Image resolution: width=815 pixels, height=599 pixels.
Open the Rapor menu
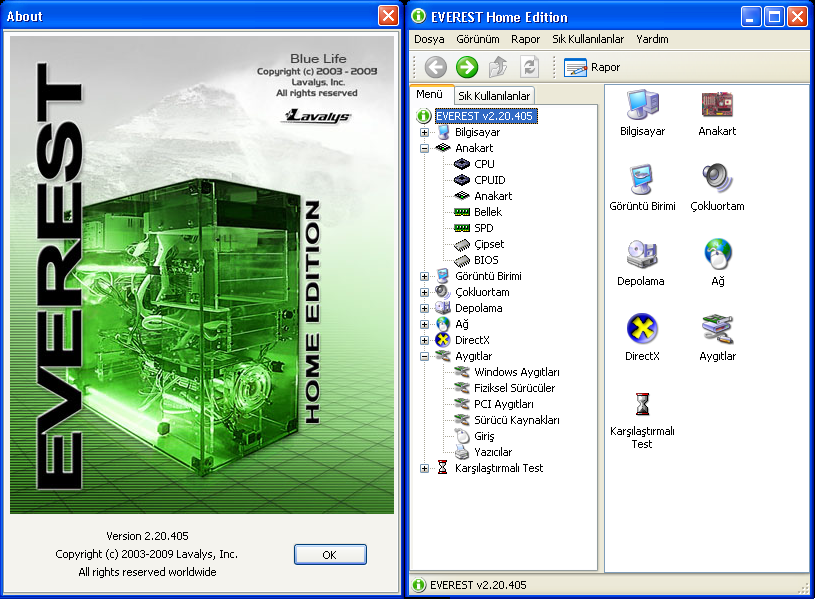point(525,40)
